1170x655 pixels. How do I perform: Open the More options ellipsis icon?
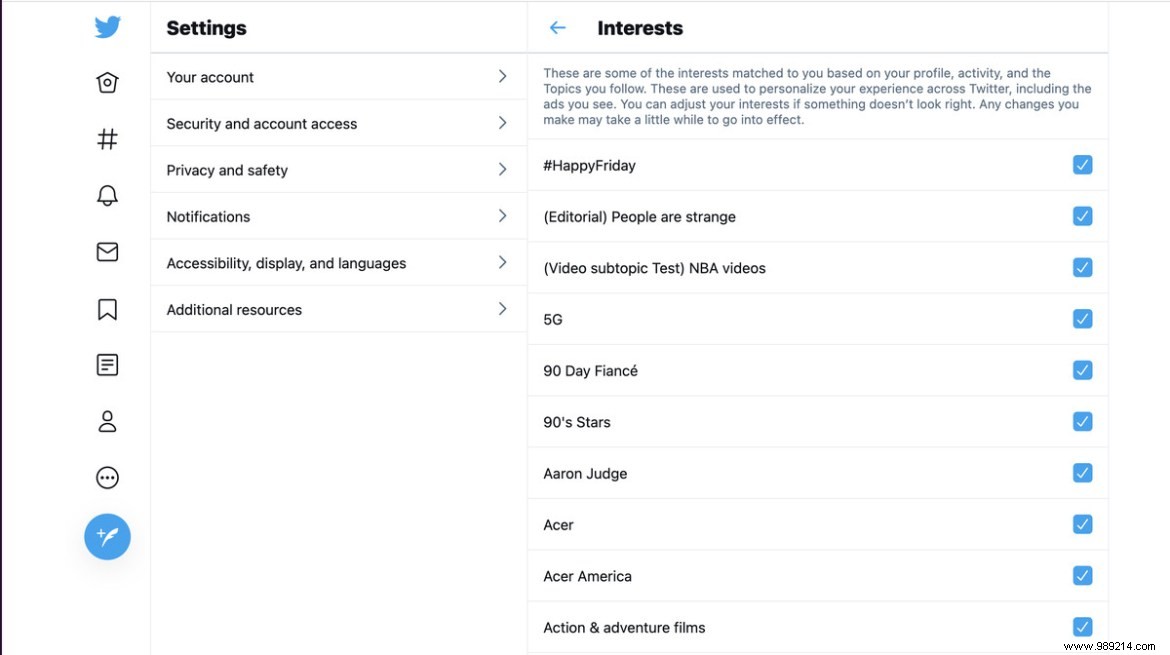pos(107,478)
